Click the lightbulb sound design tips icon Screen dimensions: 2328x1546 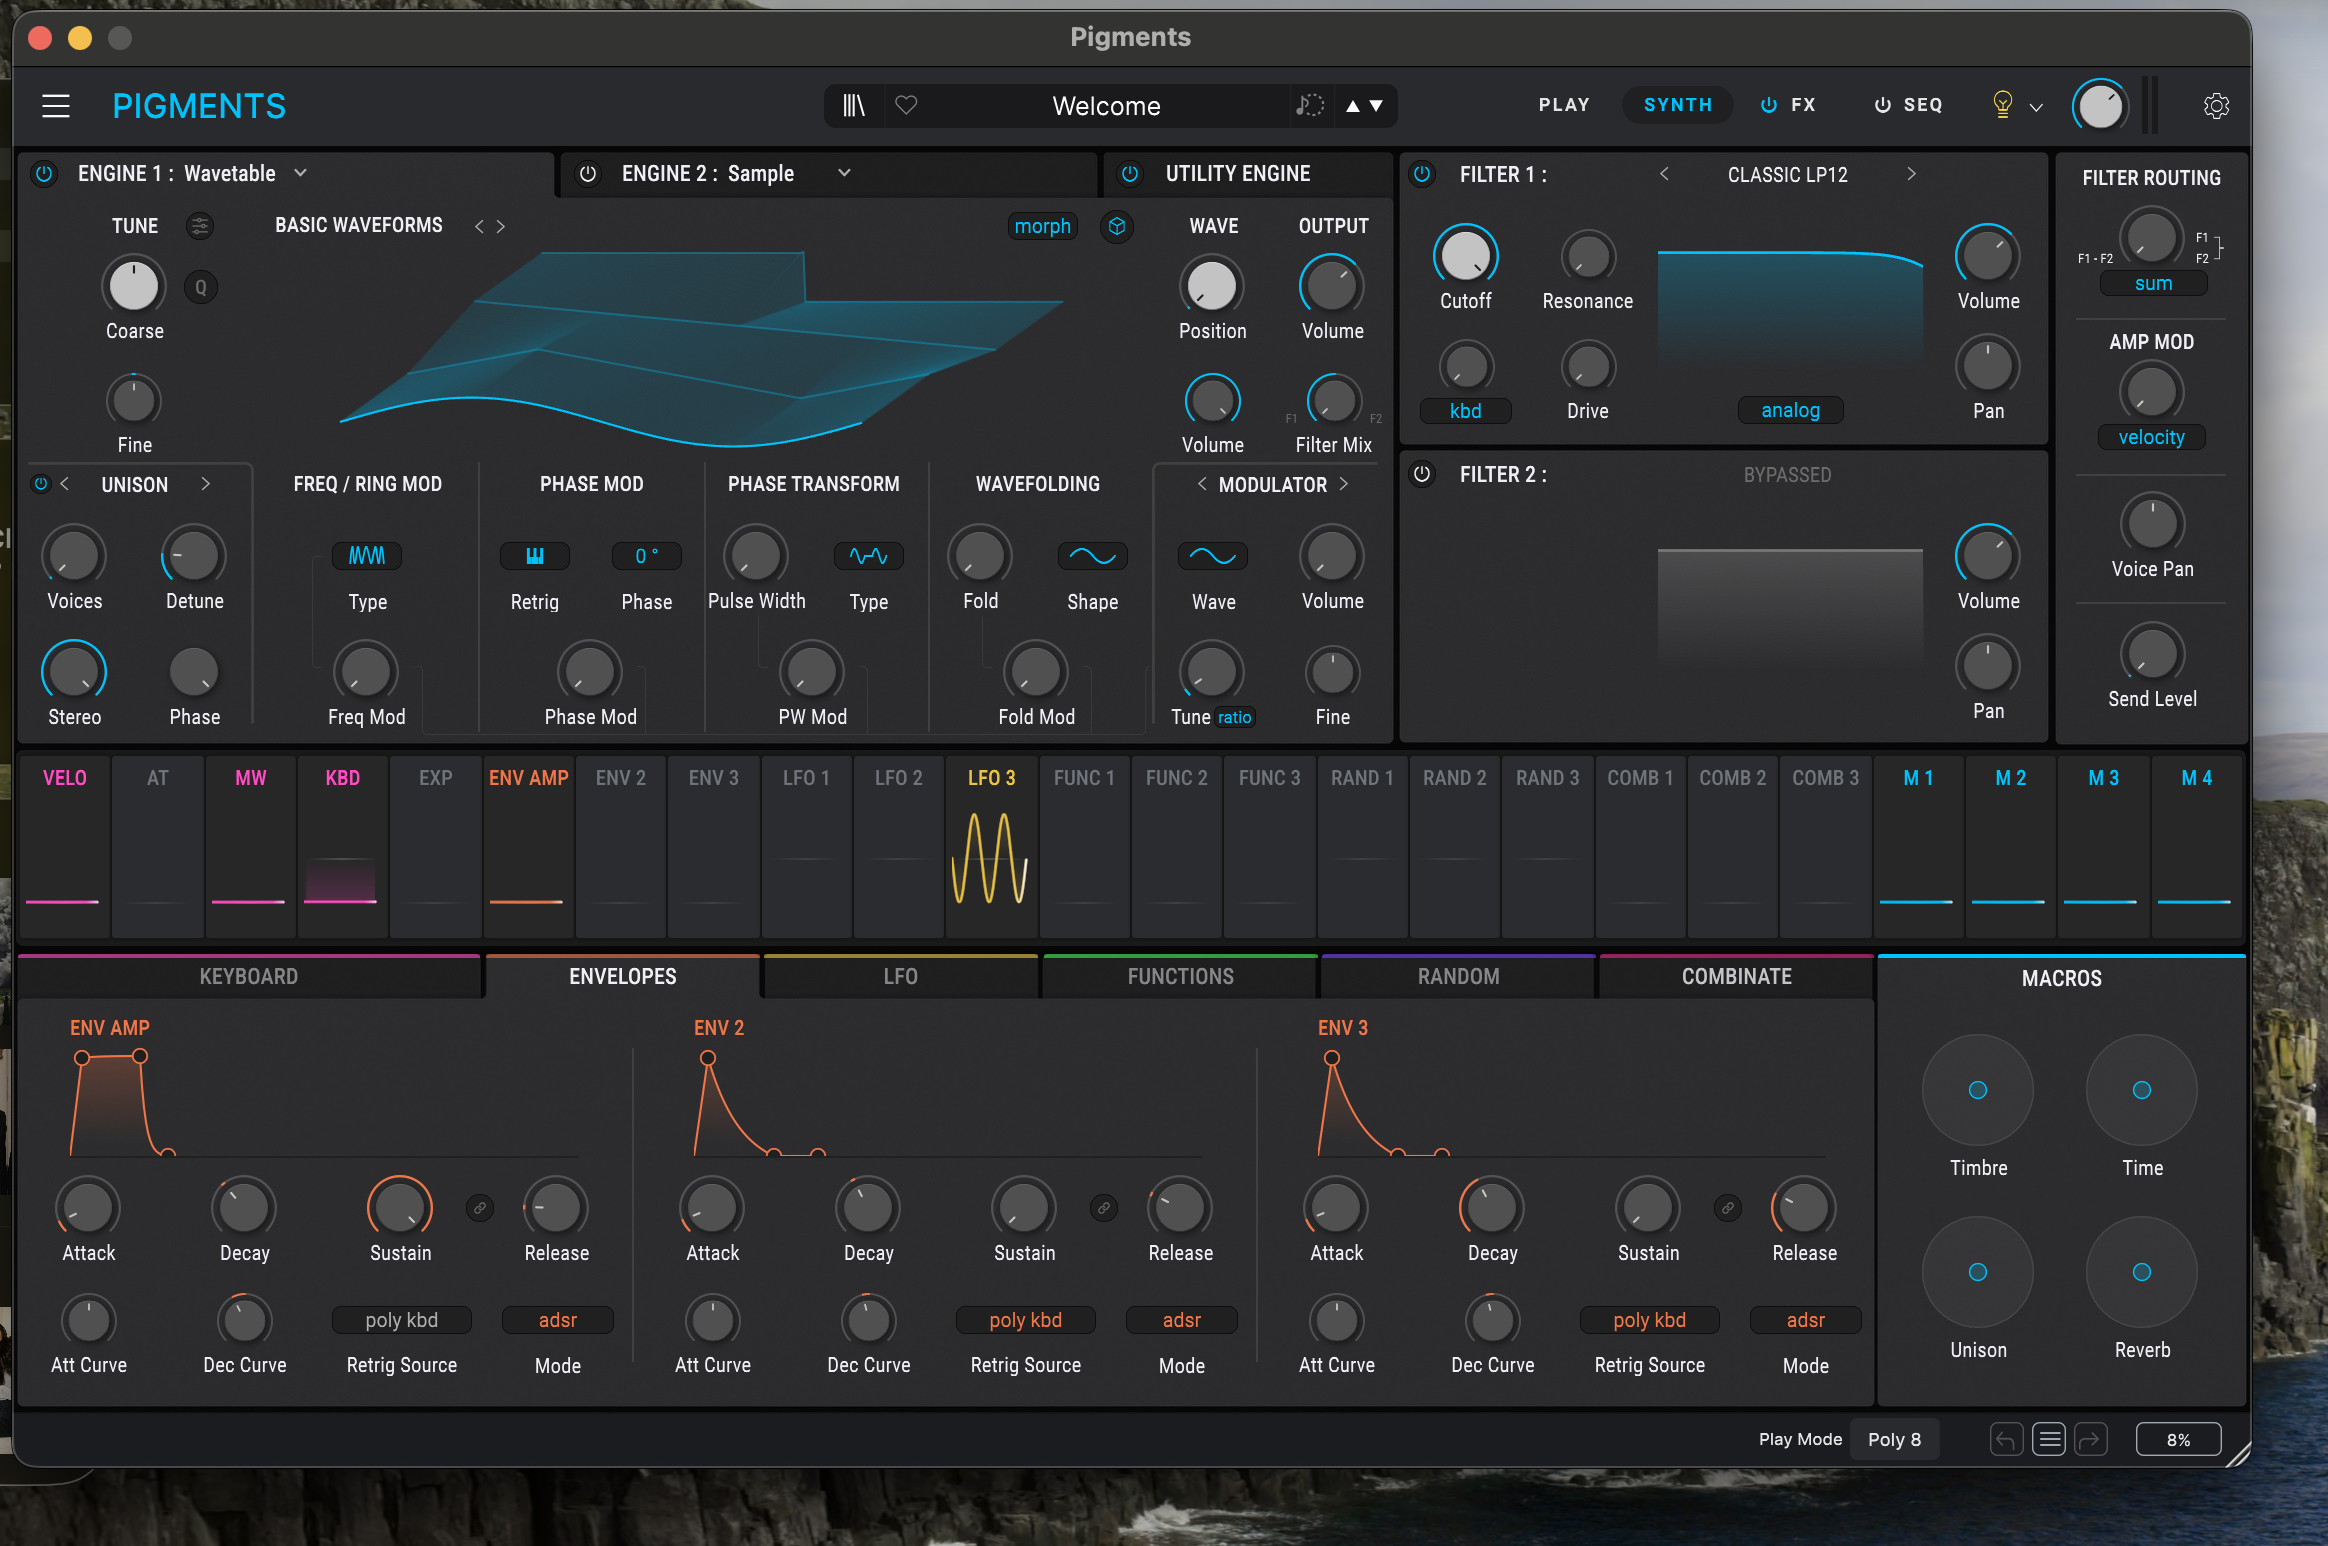pyautogui.click(x=2002, y=104)
